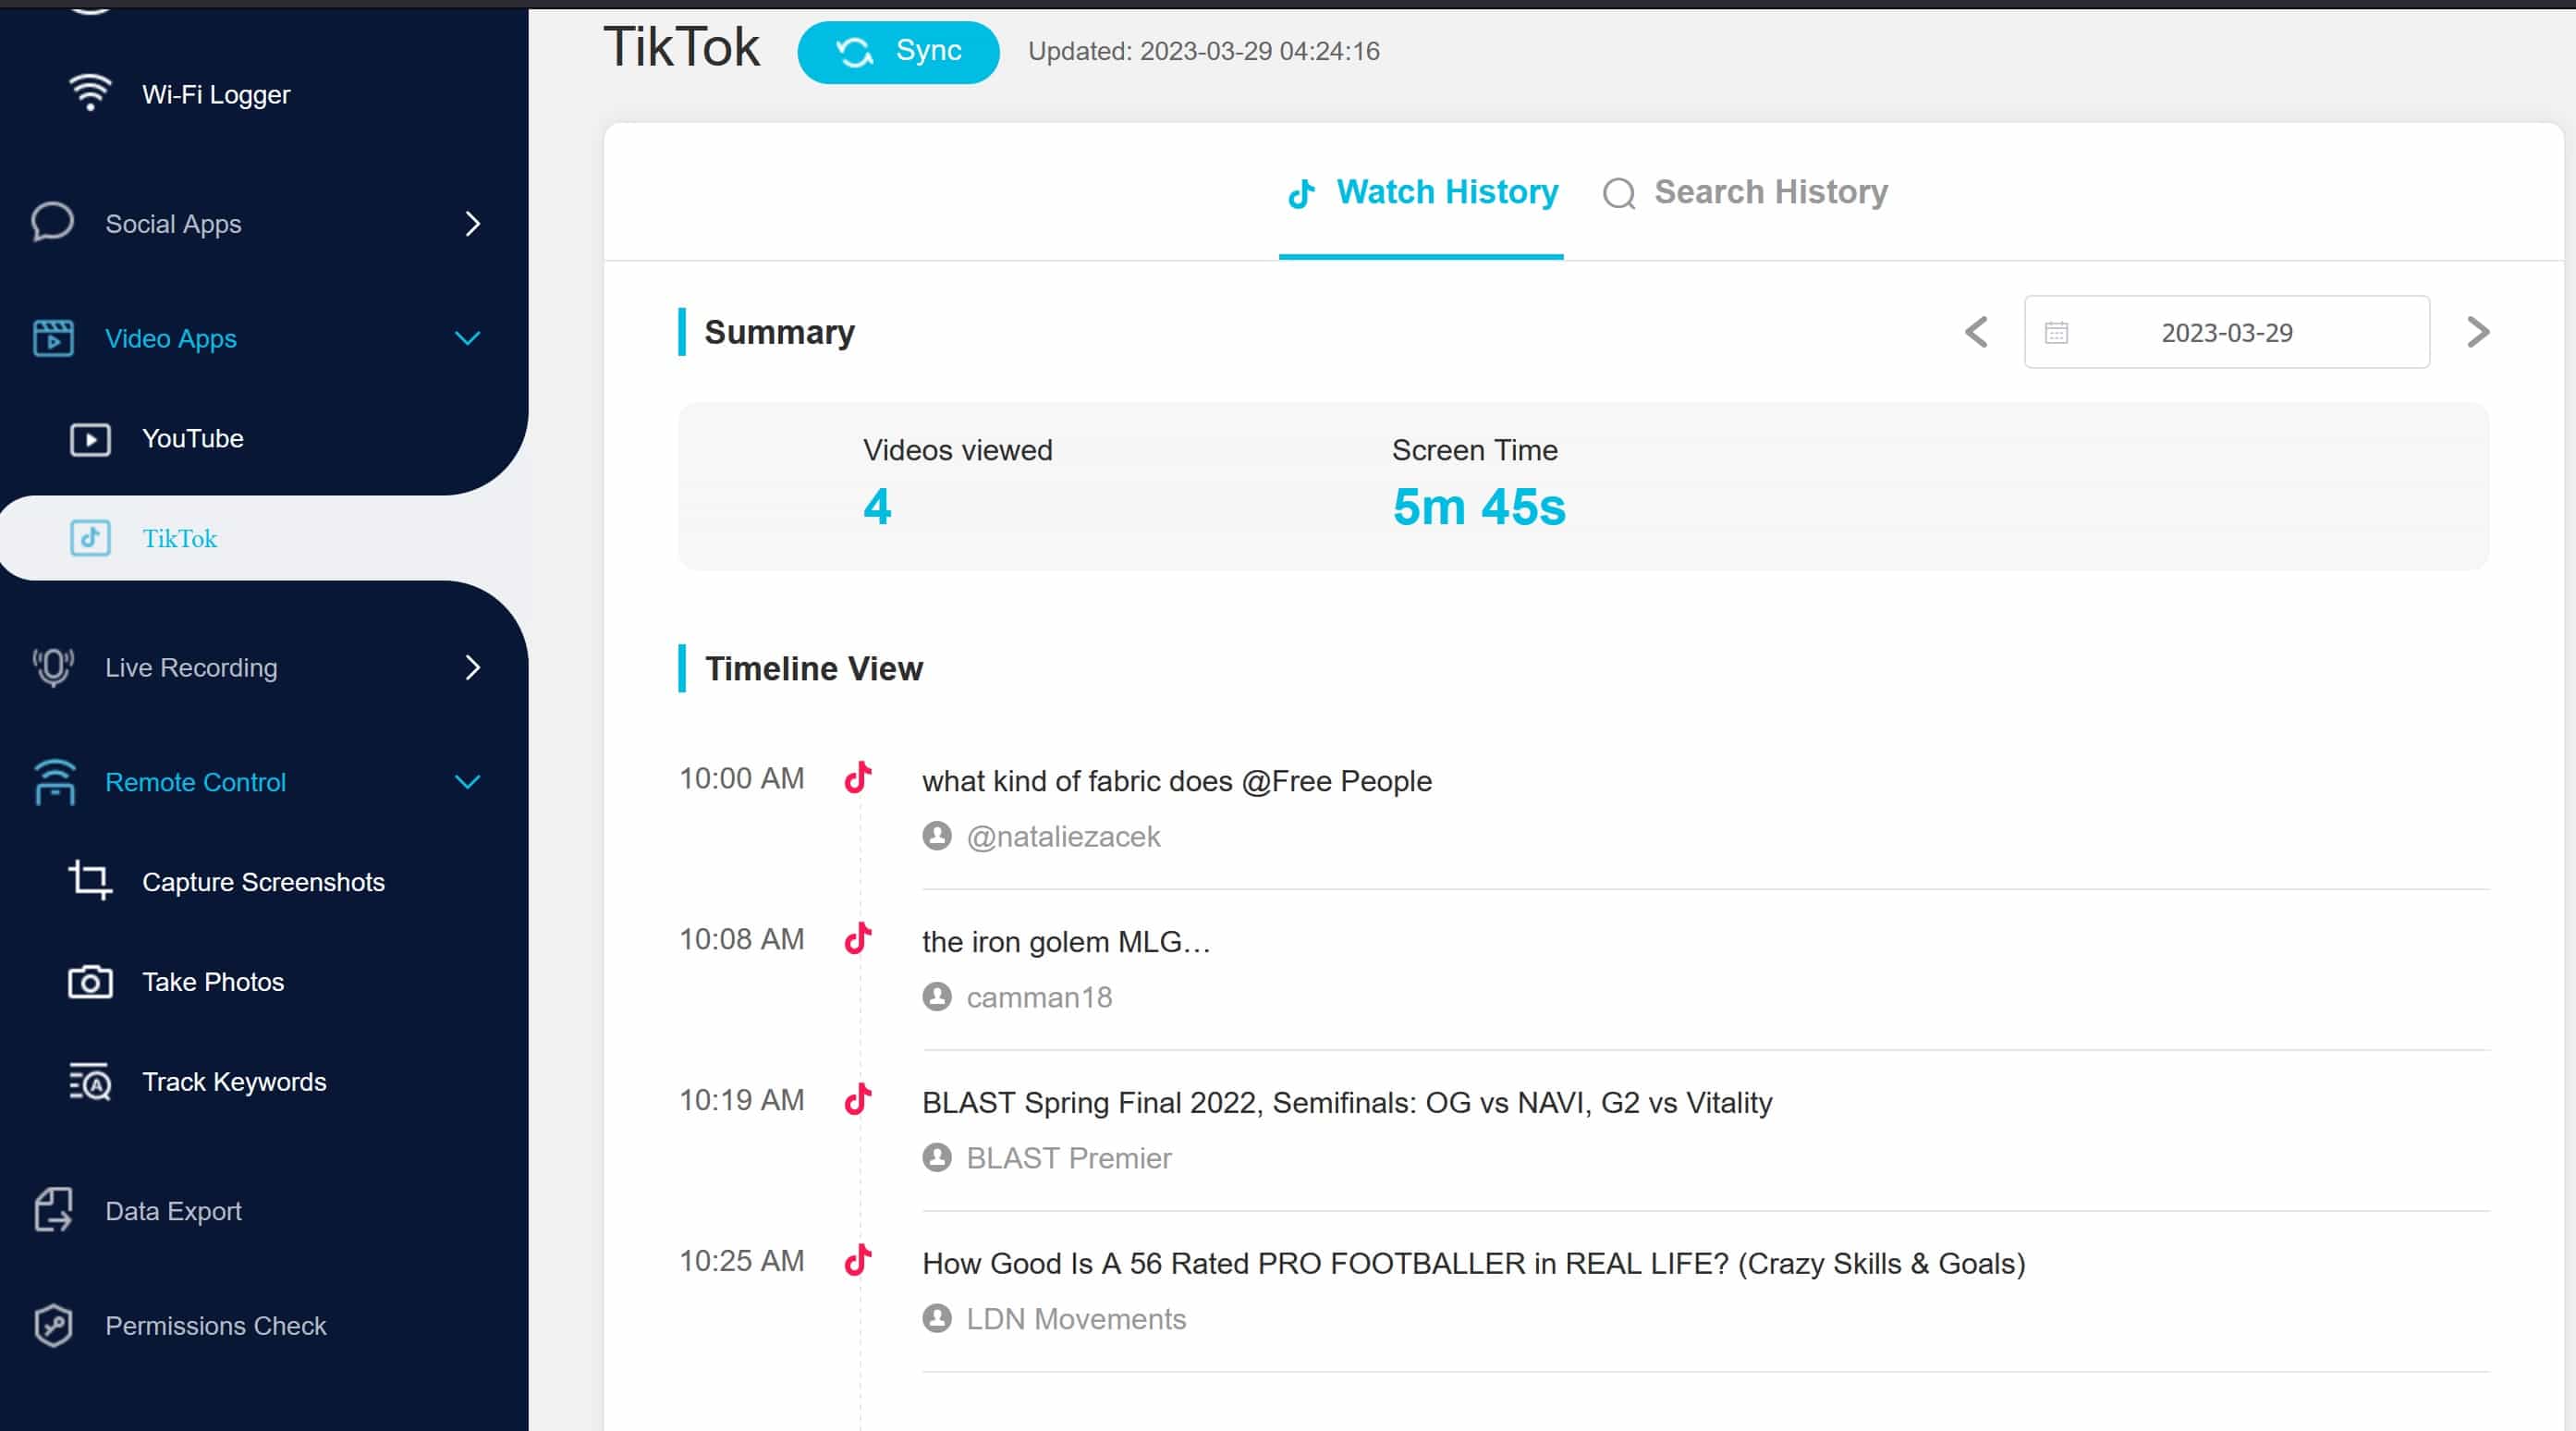Viewport: 2576px width, 1431px height.
Task: Switch to the Search History tab
Action: click(x=1745, y=192)
